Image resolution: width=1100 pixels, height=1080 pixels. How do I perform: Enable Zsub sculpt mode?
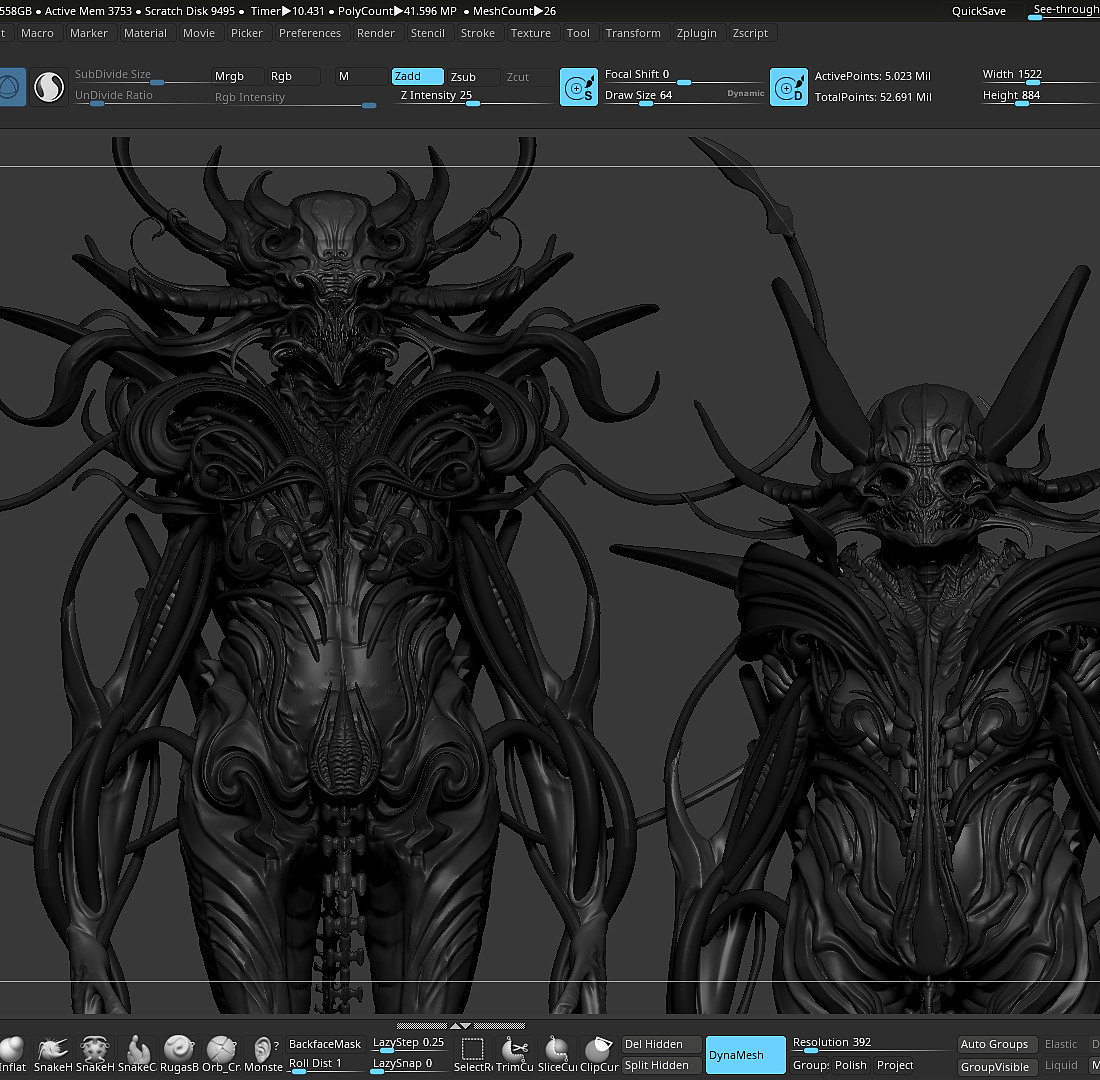[474, 76]
